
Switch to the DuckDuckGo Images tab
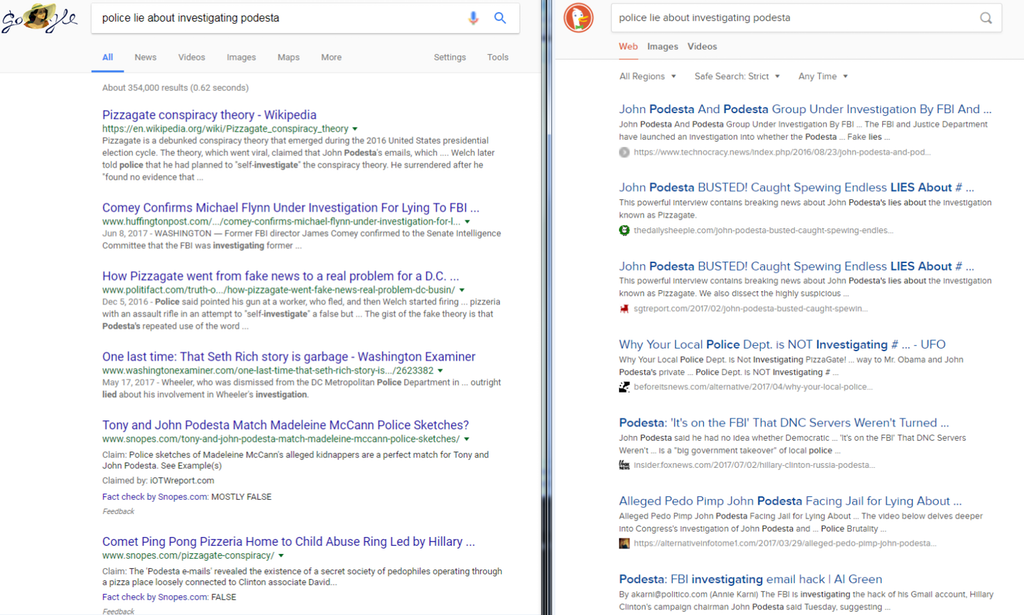(x=662, y=46)
